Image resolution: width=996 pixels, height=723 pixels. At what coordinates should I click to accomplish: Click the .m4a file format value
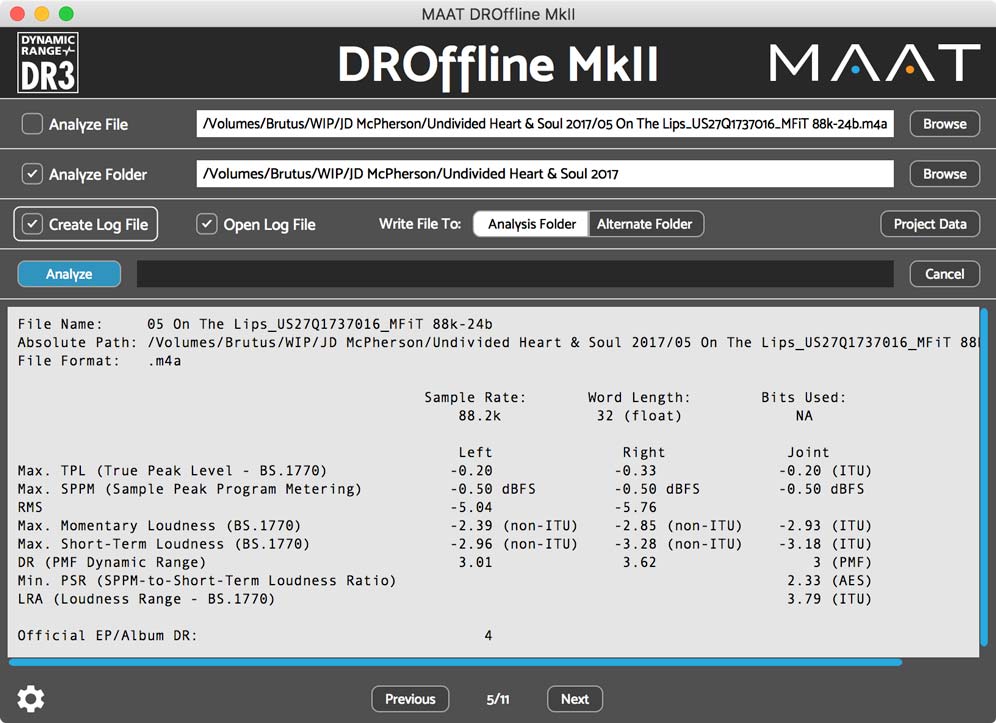(164, 361)
